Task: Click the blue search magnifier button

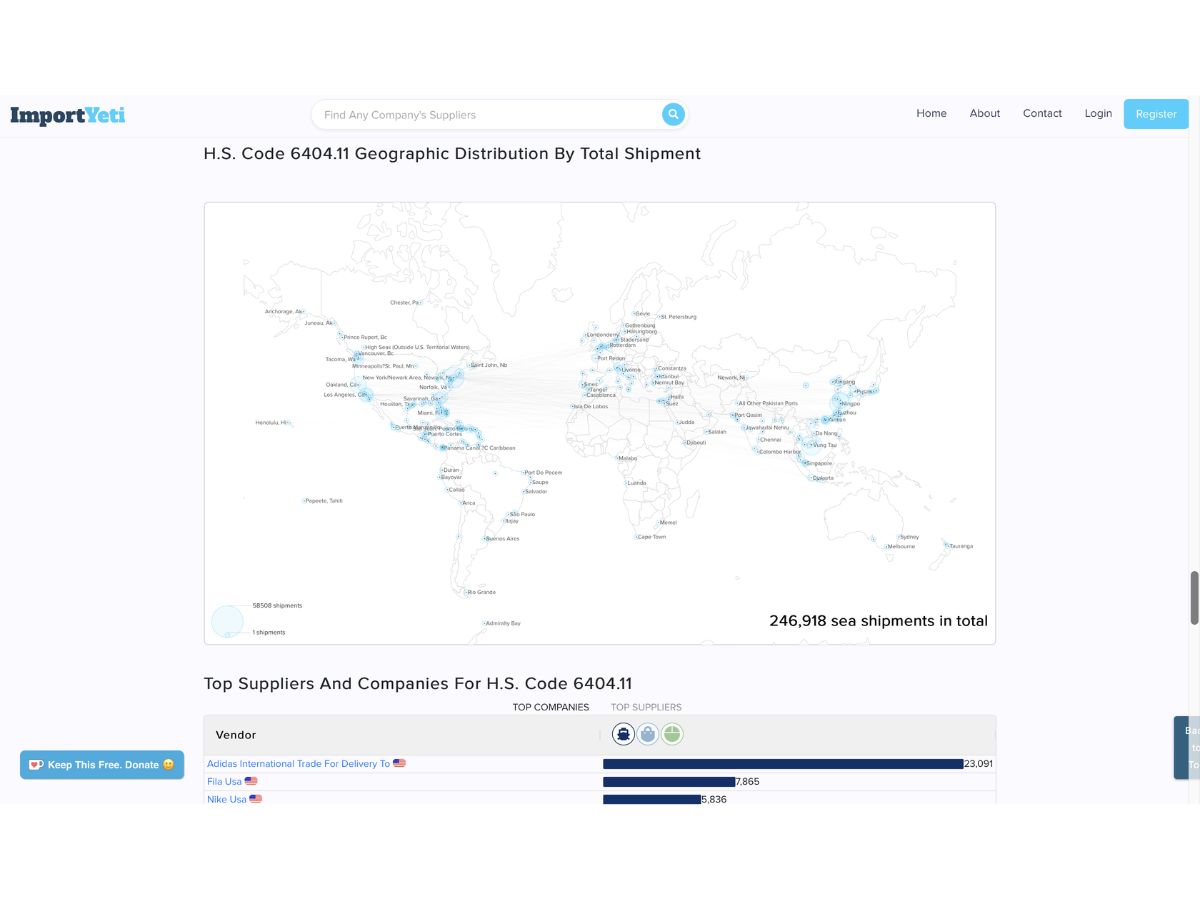Action: (673, 114)
